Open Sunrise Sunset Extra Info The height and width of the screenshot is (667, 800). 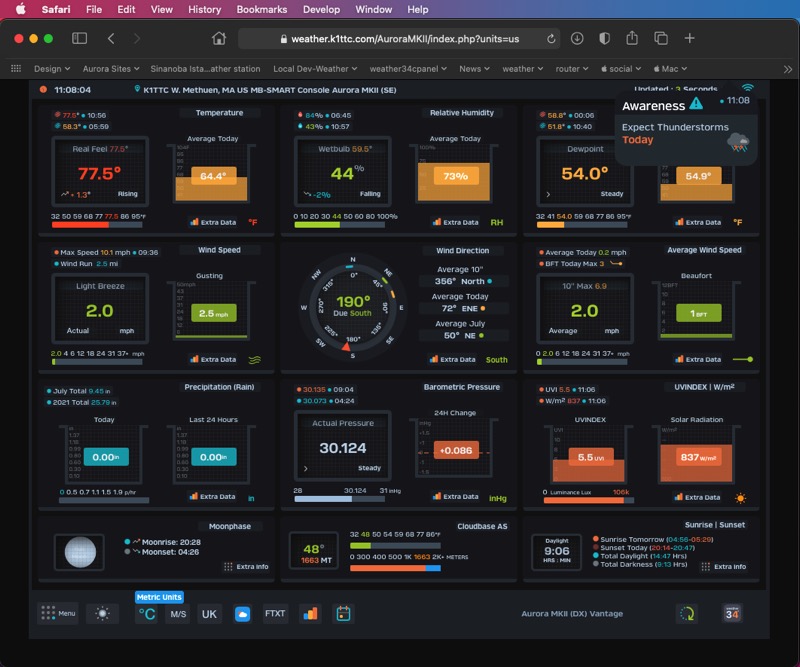point(724,566)
